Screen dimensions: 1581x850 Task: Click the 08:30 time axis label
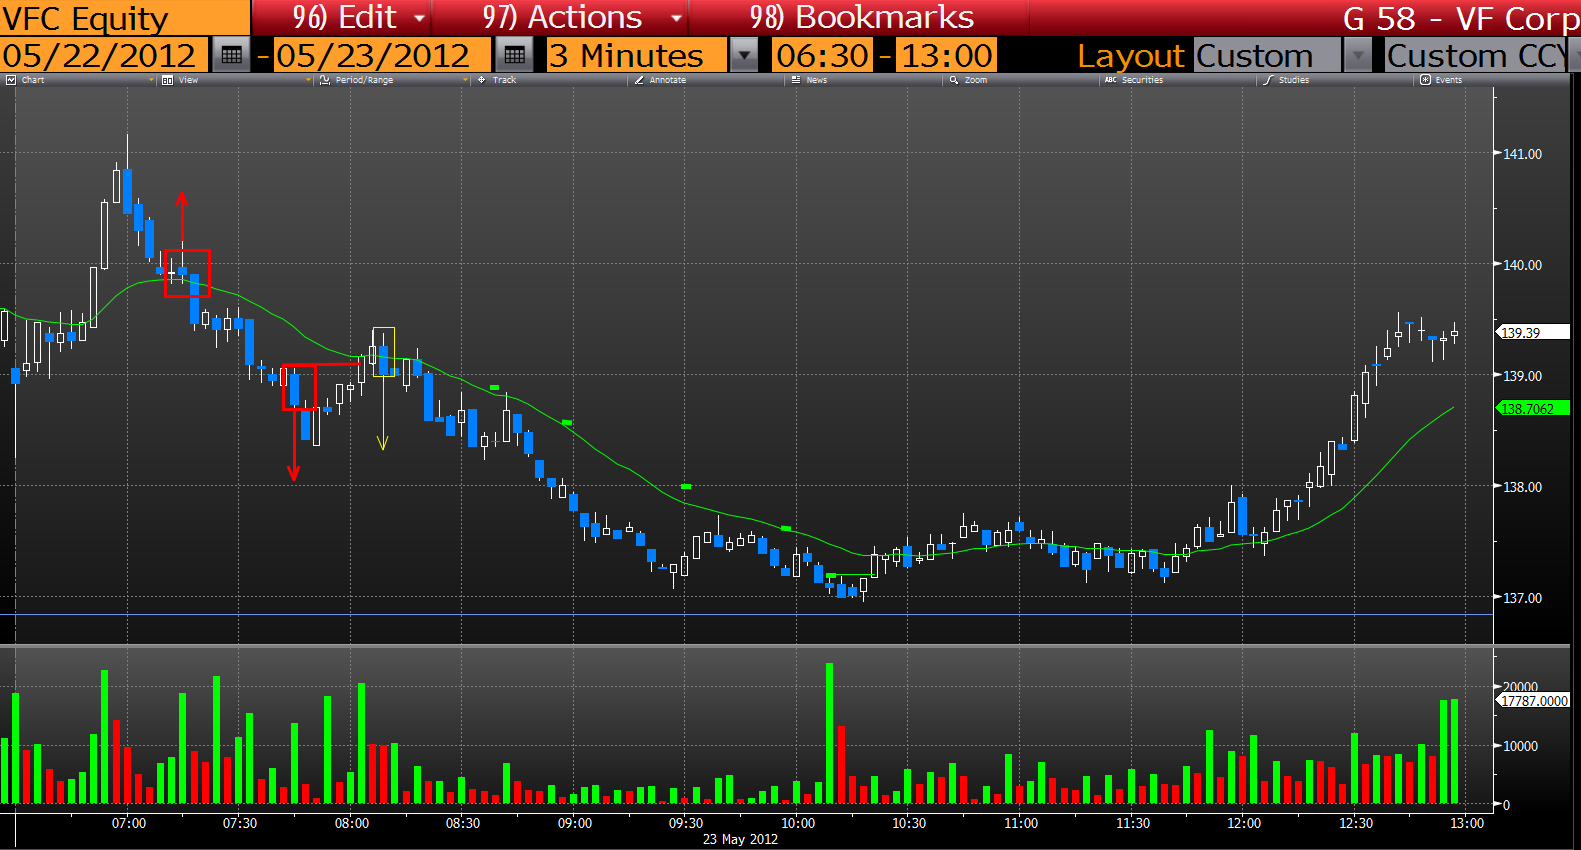click(x=463, y=823)
